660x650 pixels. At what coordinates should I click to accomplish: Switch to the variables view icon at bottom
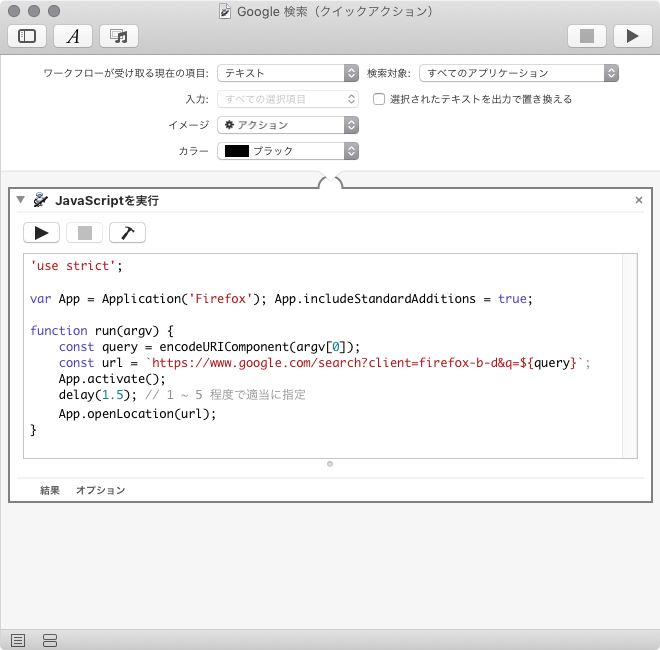(50, 640)
